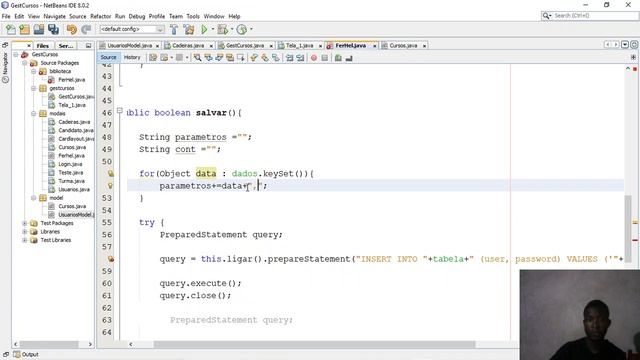Click the Comment icon in editor toolbar
This screenshot has height=360, width=640.
point(338,58)
